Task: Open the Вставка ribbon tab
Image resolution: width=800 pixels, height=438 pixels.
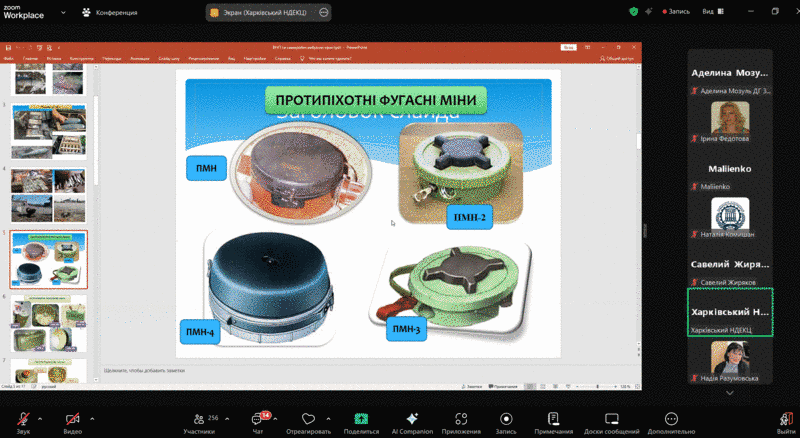Action: (x=54, y=59)
